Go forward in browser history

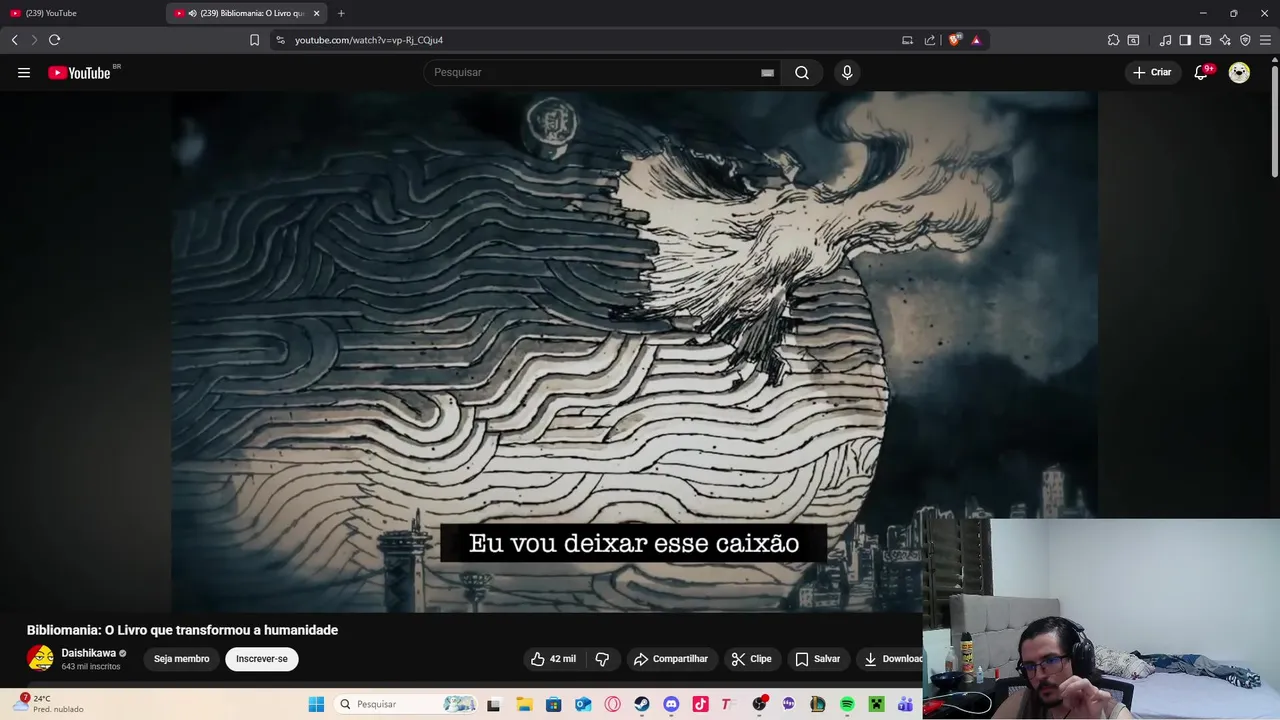(x=34, y=40)
